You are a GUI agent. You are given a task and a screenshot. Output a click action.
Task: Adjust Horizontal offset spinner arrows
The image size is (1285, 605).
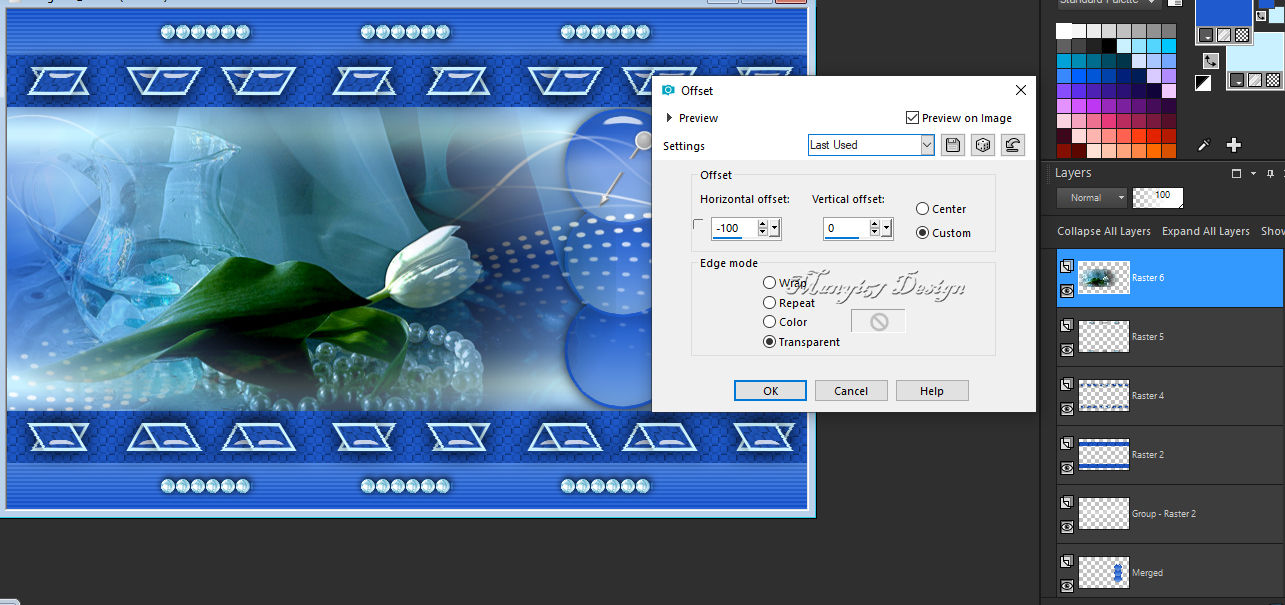(763, 229)
